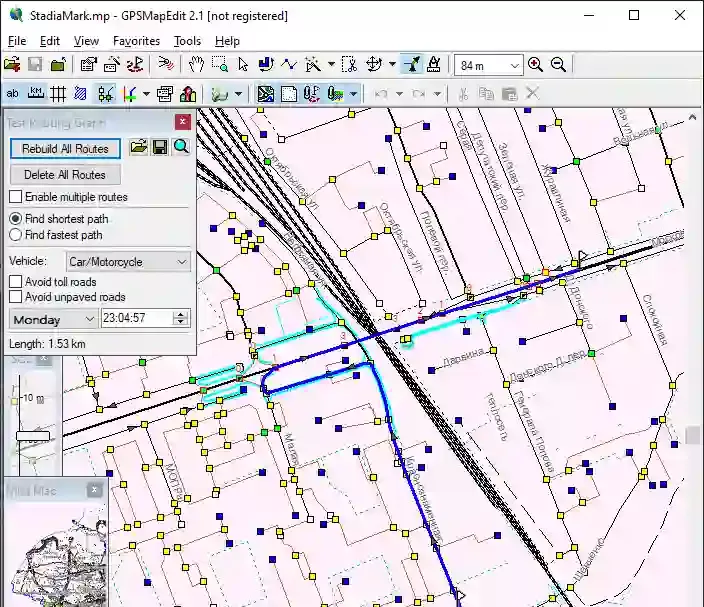Click the zoom scale slider handle

tap(33, 436)
